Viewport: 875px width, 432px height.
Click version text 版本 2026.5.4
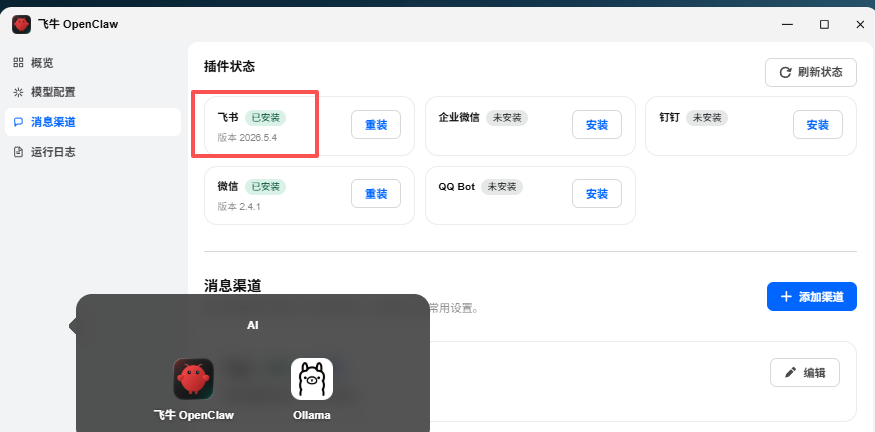pos(247,137)
